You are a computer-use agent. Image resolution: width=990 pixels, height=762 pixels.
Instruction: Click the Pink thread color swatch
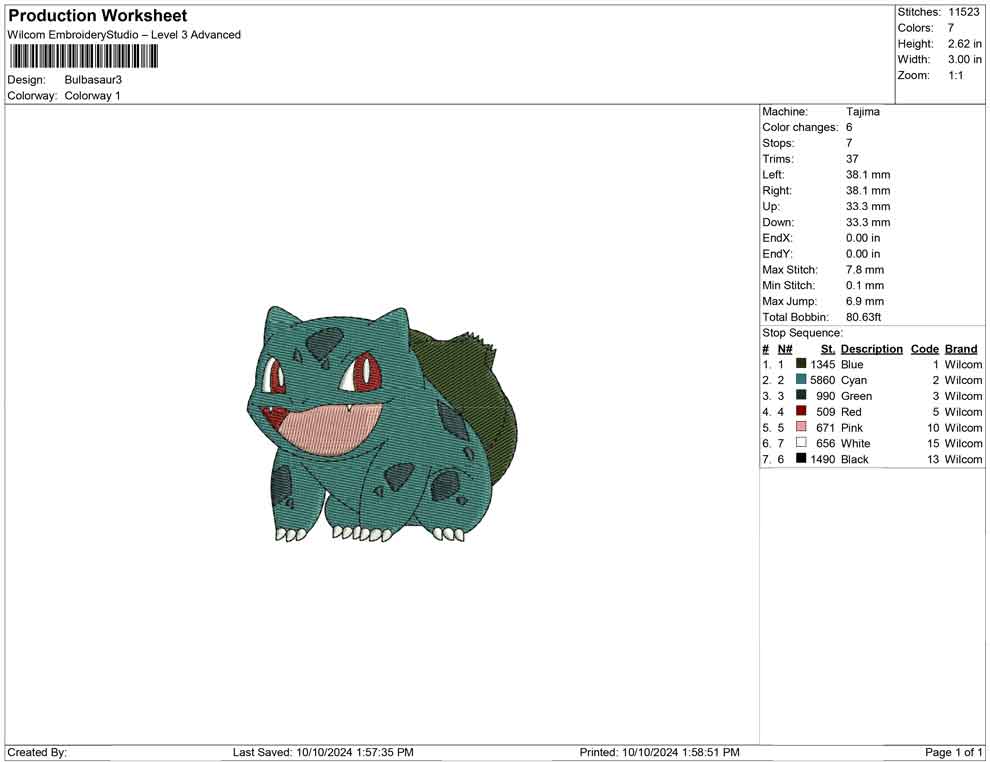[x=801, y=426]
